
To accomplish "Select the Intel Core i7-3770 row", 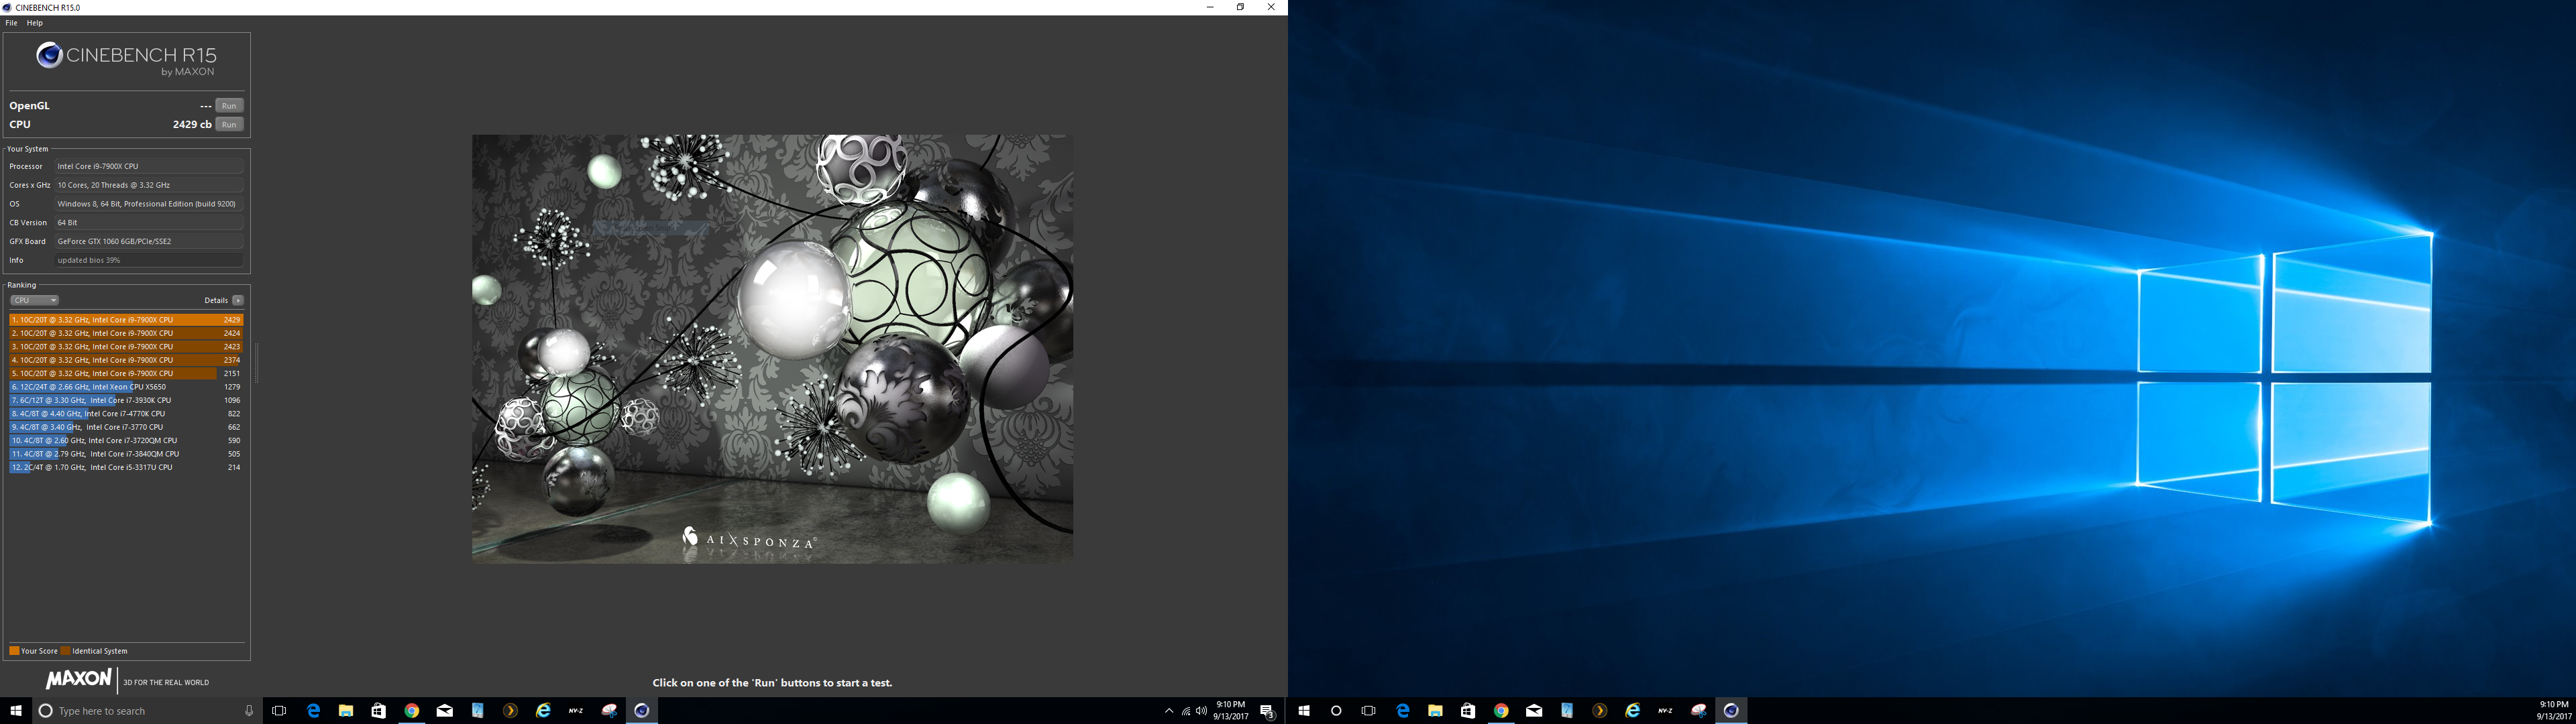I will pyautogui.click(x=126, y=427).
